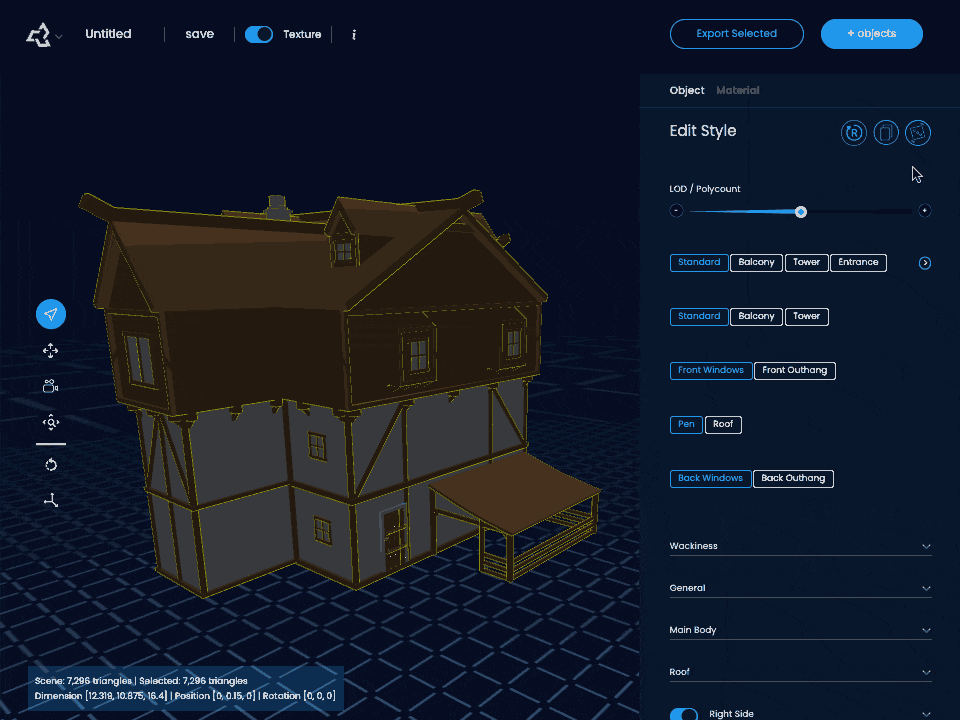The height and width of the screenshot is (720, 960).
Task: Click the Dimension readout in status box
Action: (100, 696)
